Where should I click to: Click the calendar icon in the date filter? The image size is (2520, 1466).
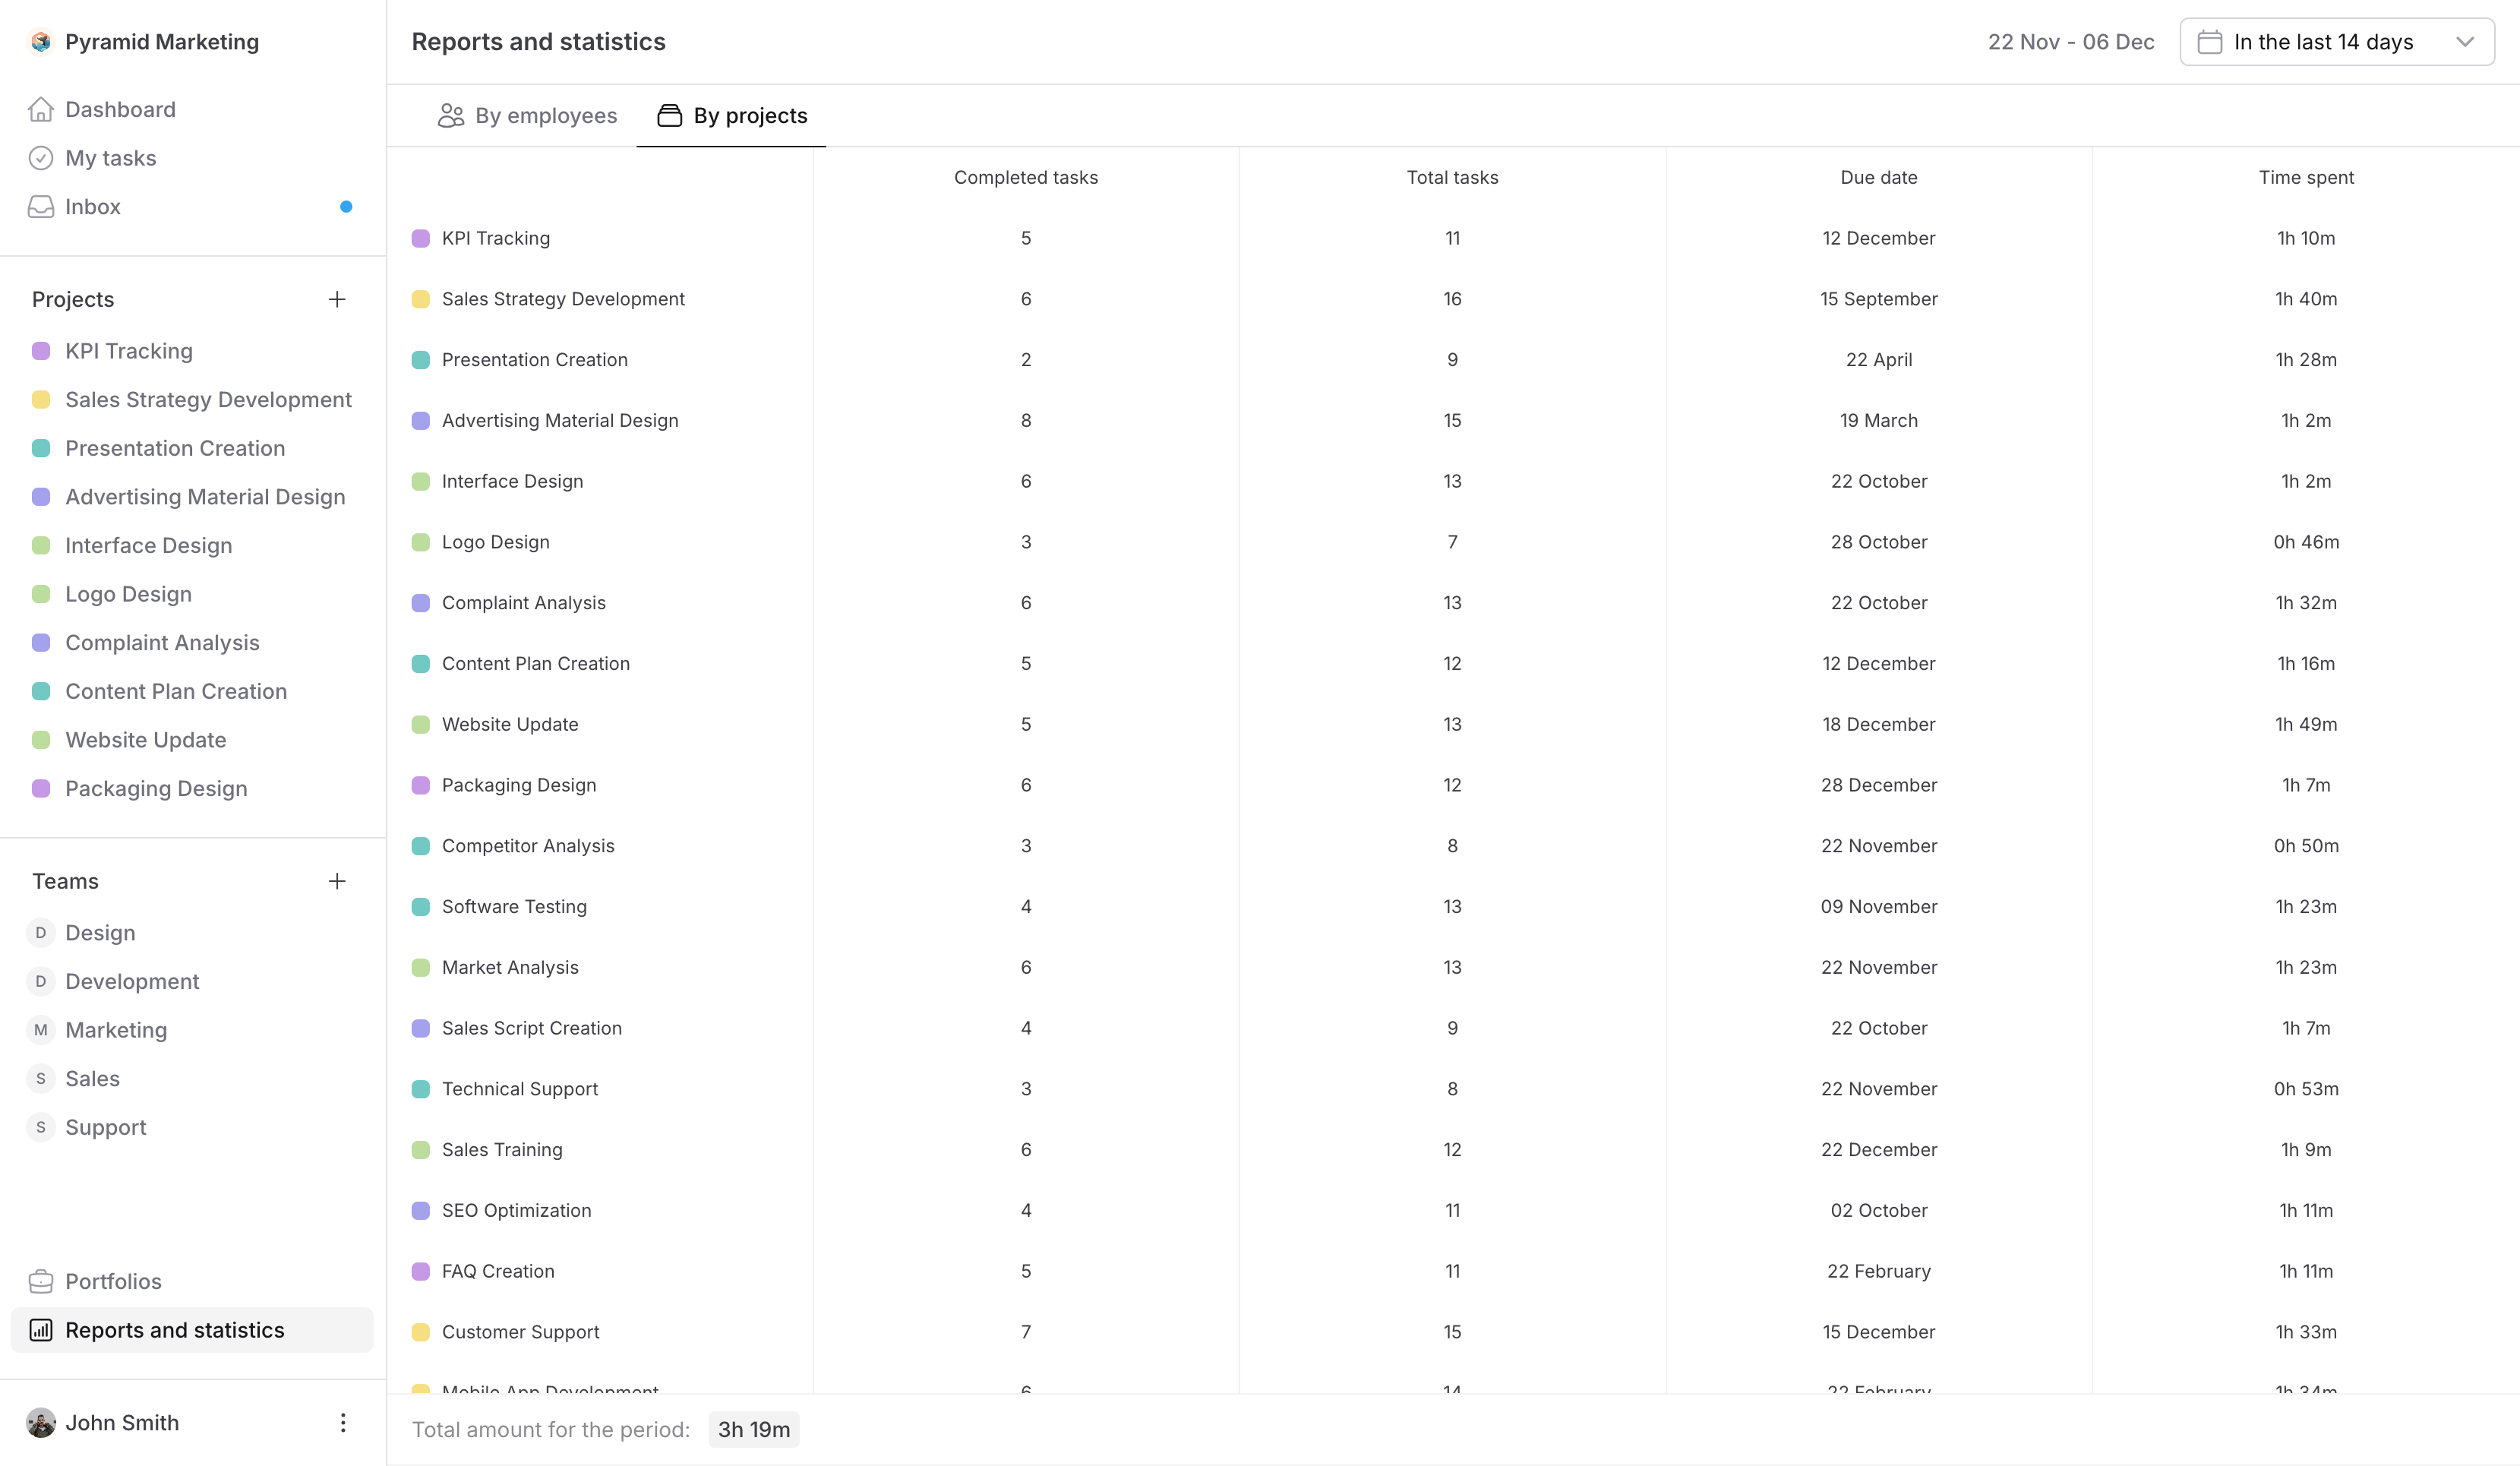(x=2210, y=41)
